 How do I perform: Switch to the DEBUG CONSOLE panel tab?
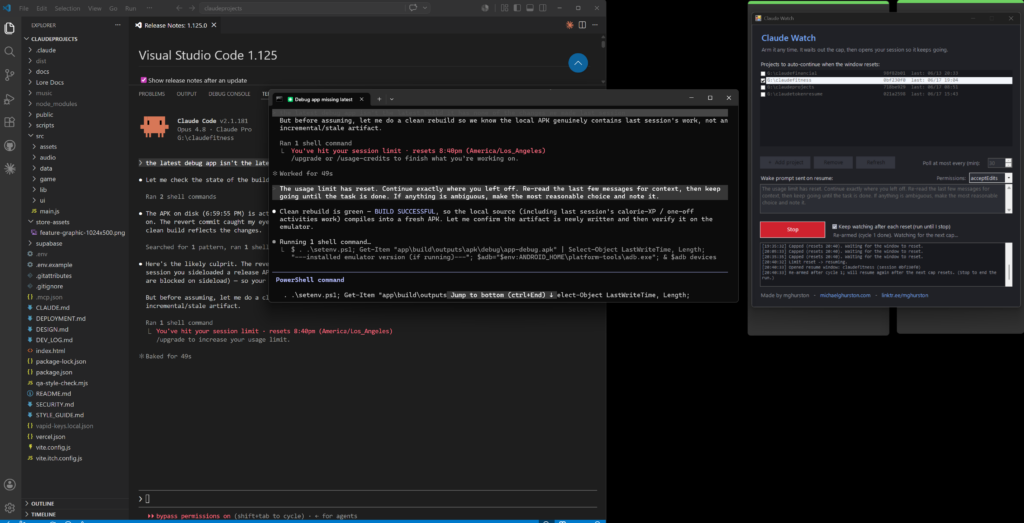(x=229, y=94)
